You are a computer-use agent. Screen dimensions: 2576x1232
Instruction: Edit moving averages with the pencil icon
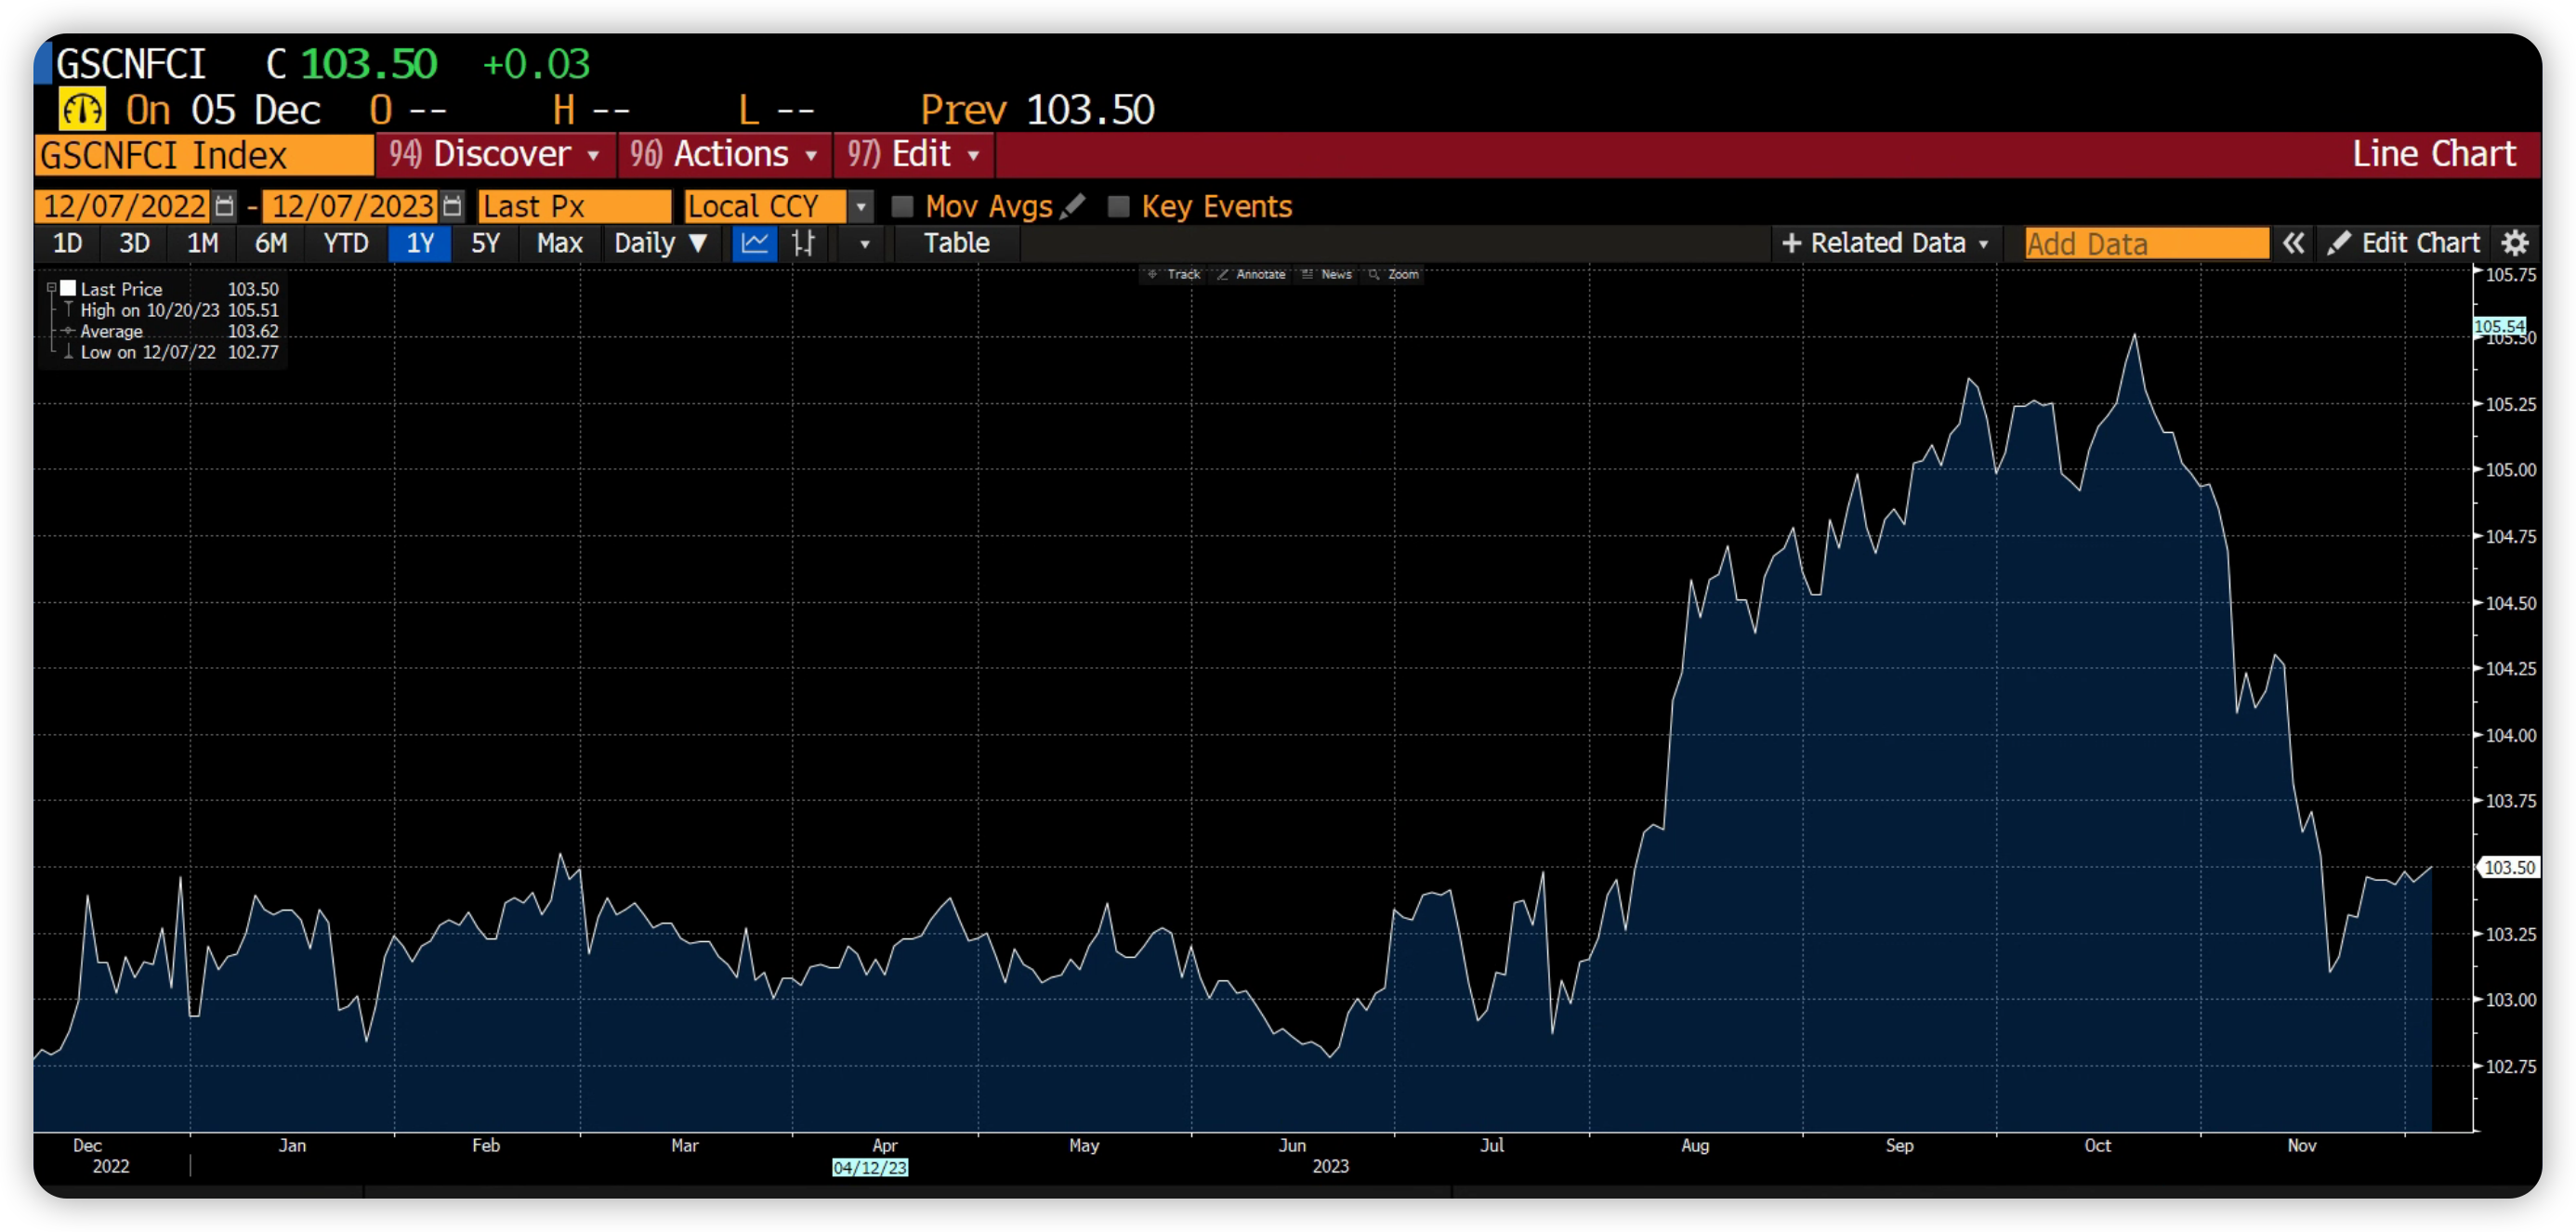point(1073,206)
